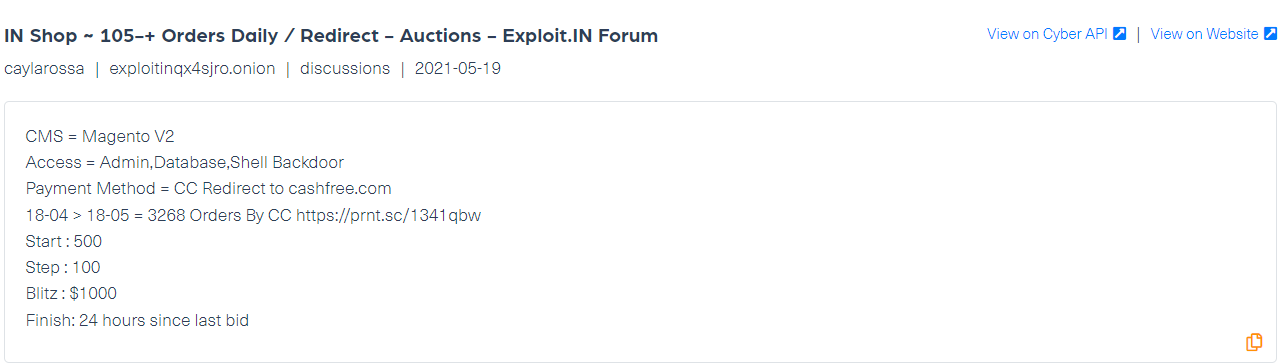Click the post date 2021-05-19

click(458, 69)
